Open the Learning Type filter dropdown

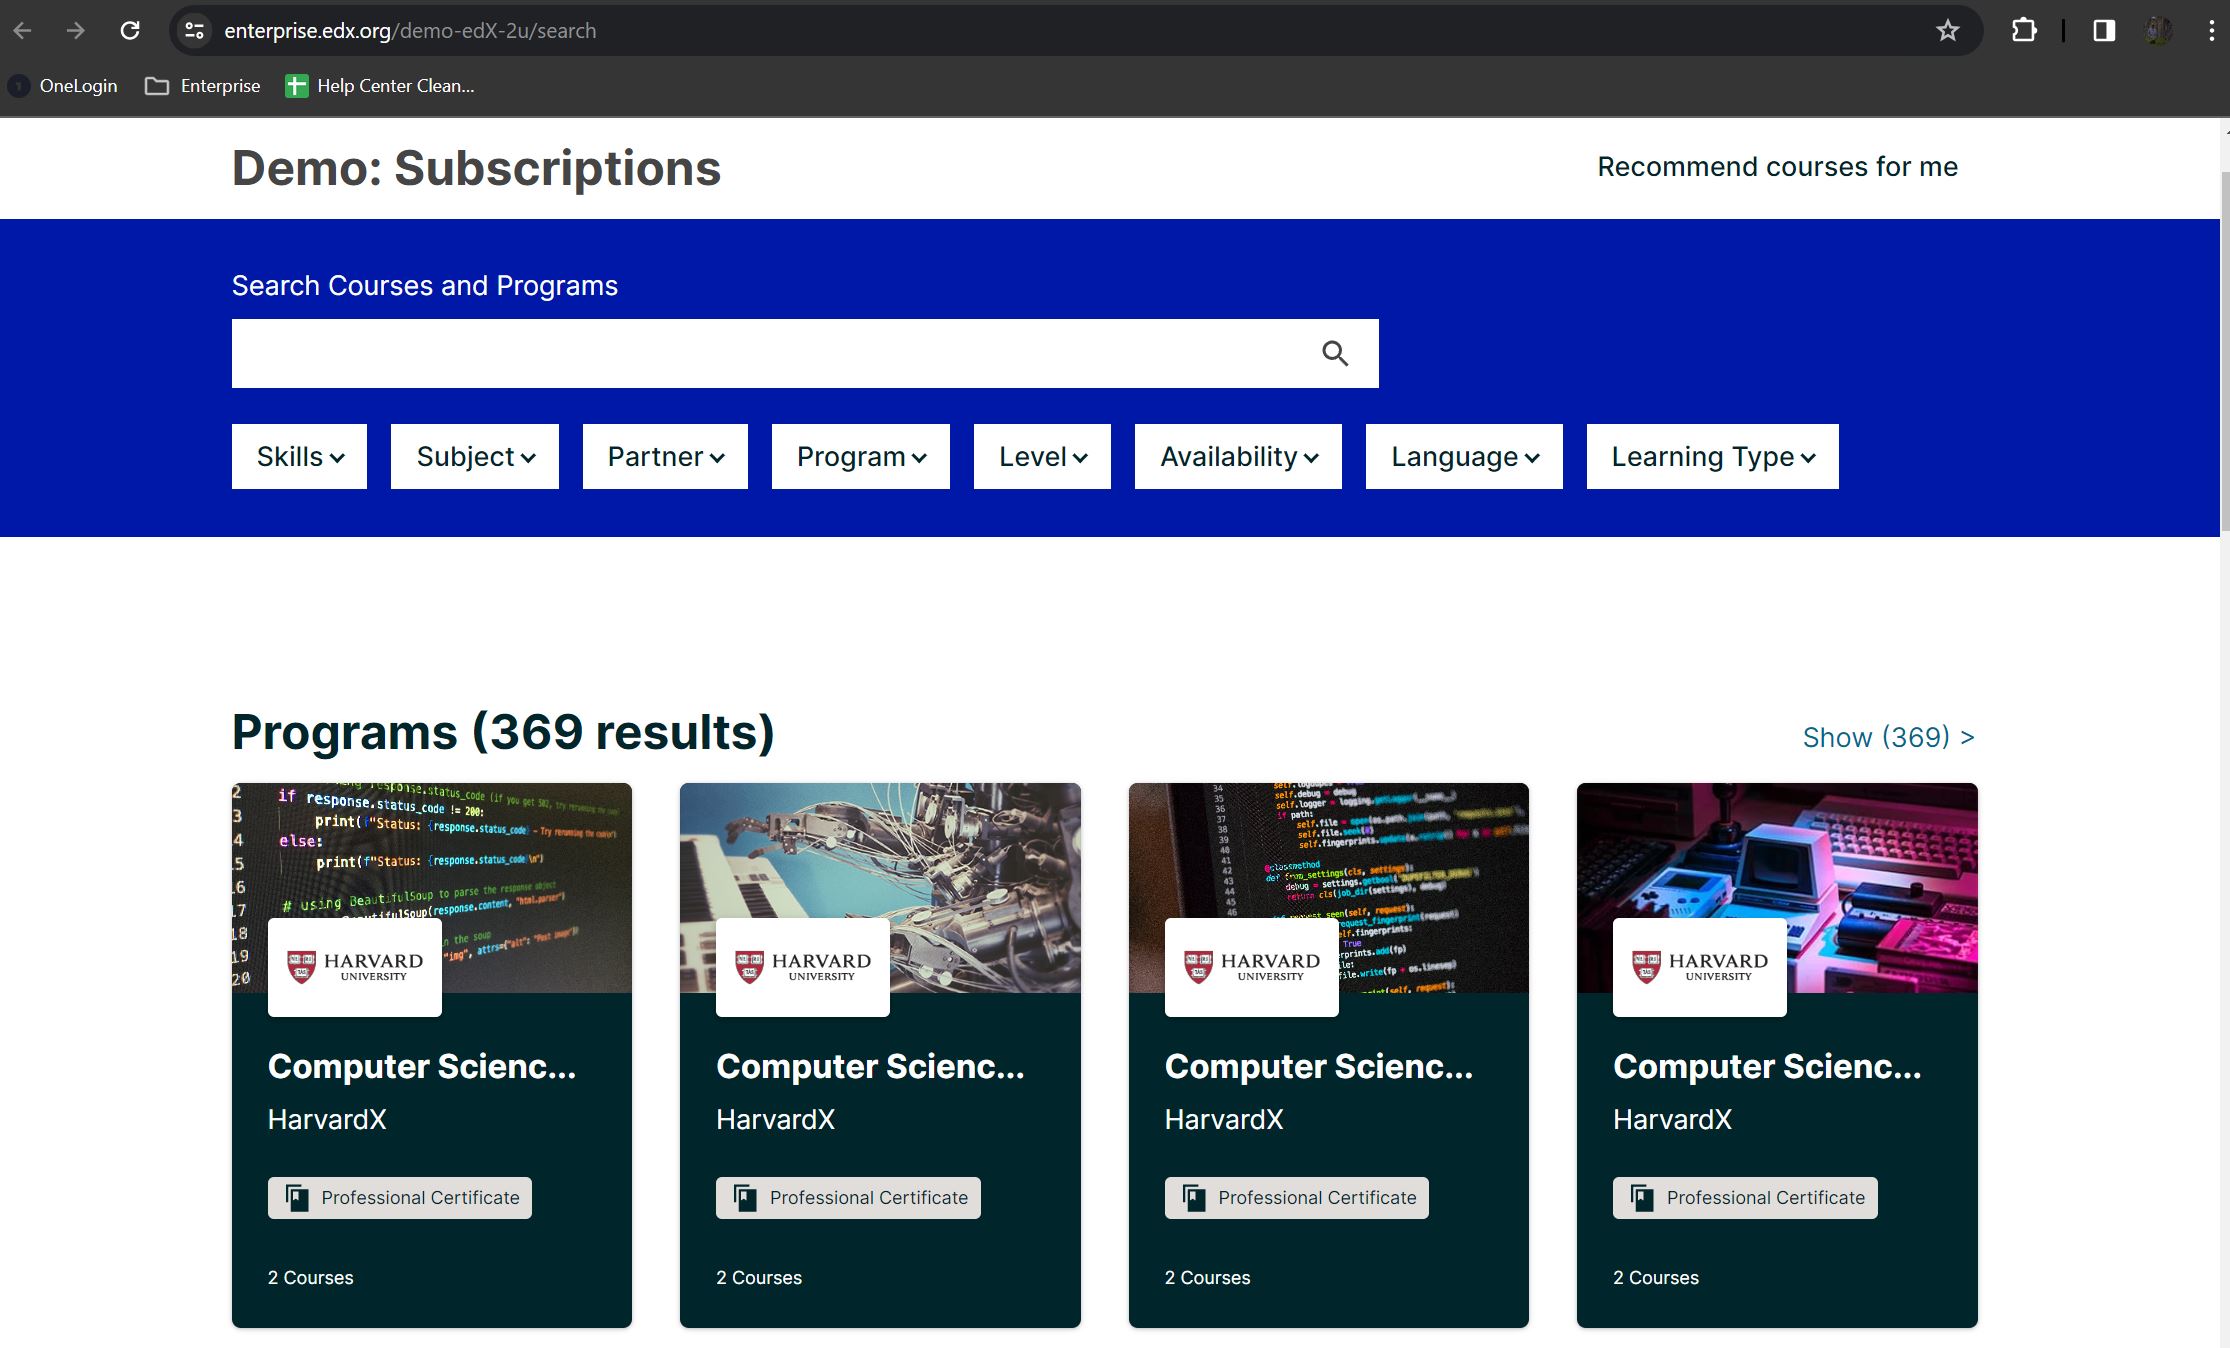[1711, 456]
